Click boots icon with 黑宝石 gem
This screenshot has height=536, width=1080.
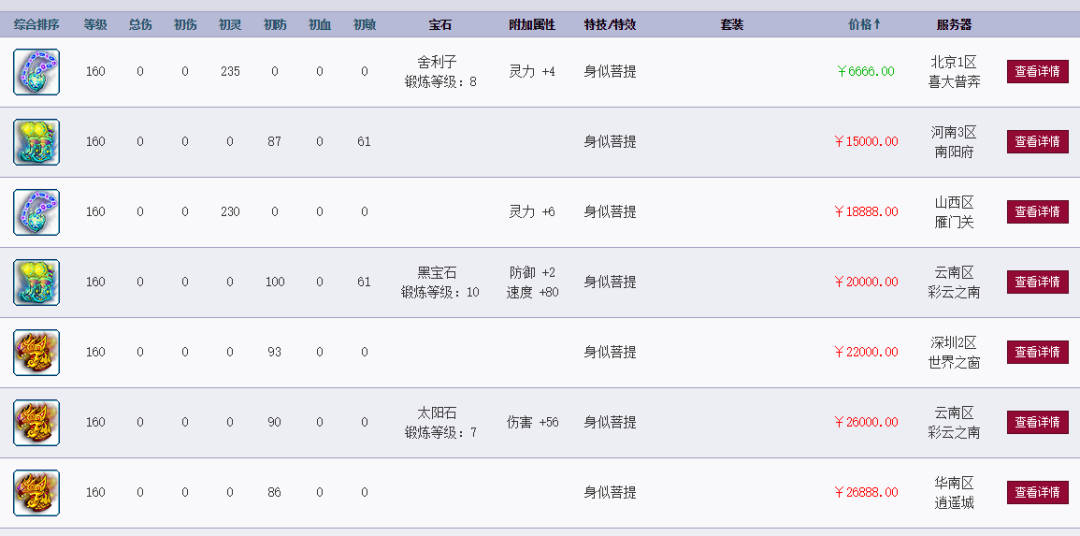pos(37,282)
